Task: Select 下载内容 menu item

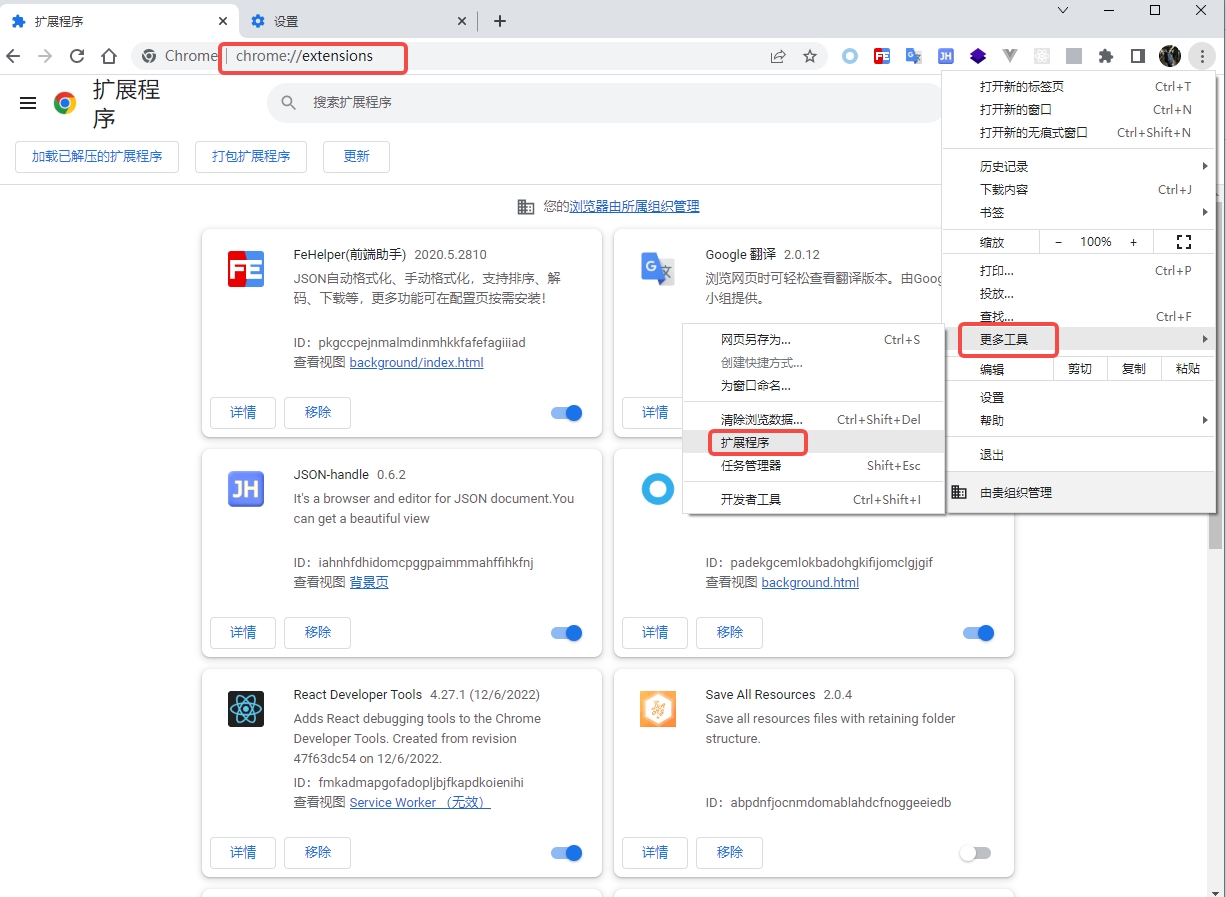Action: click(x=1079, y=190)
